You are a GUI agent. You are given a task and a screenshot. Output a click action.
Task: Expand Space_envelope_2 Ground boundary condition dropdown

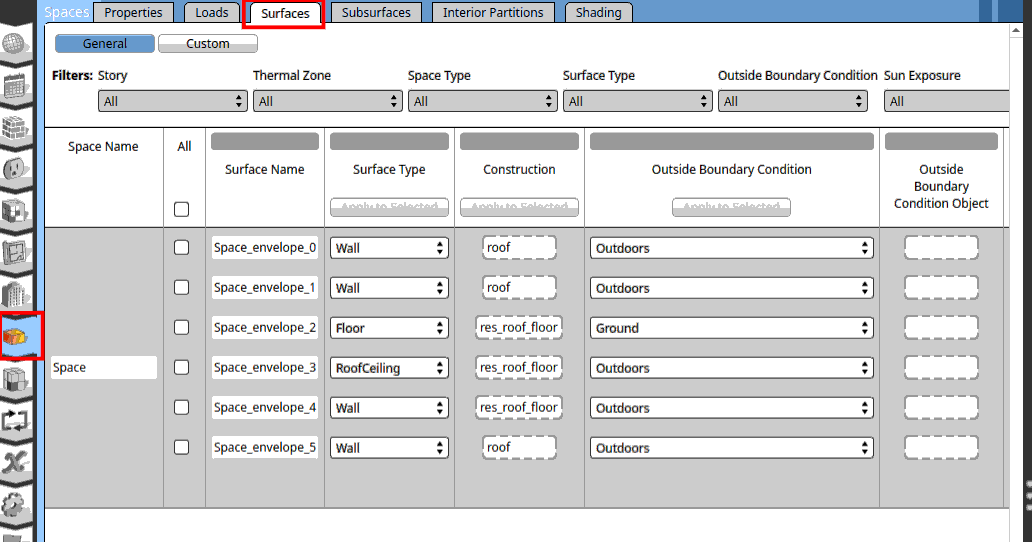[731, 328]
